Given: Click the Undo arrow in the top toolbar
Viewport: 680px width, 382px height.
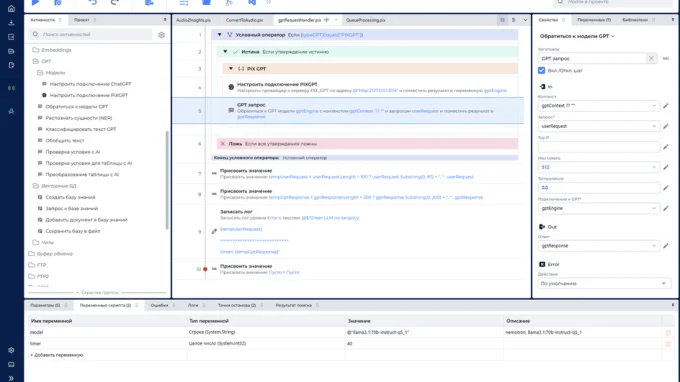Looking at the screenshot, I should [x=92, y=3].
